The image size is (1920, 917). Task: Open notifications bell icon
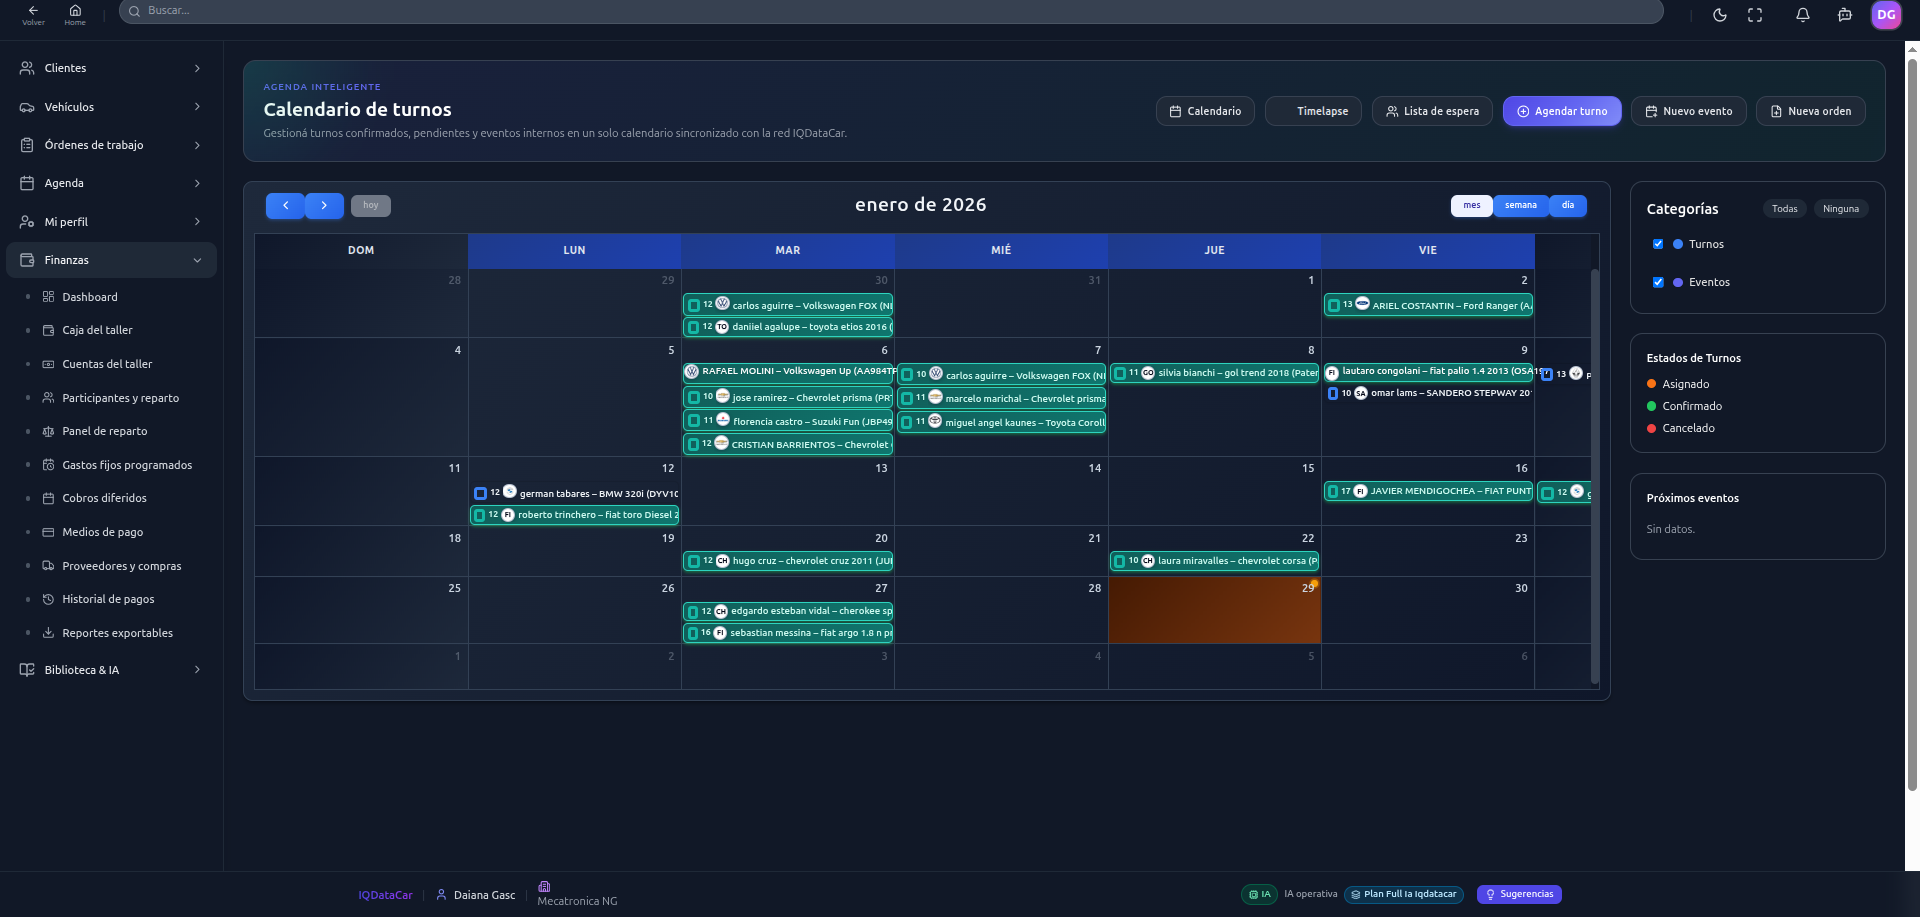coord(1802,15)
